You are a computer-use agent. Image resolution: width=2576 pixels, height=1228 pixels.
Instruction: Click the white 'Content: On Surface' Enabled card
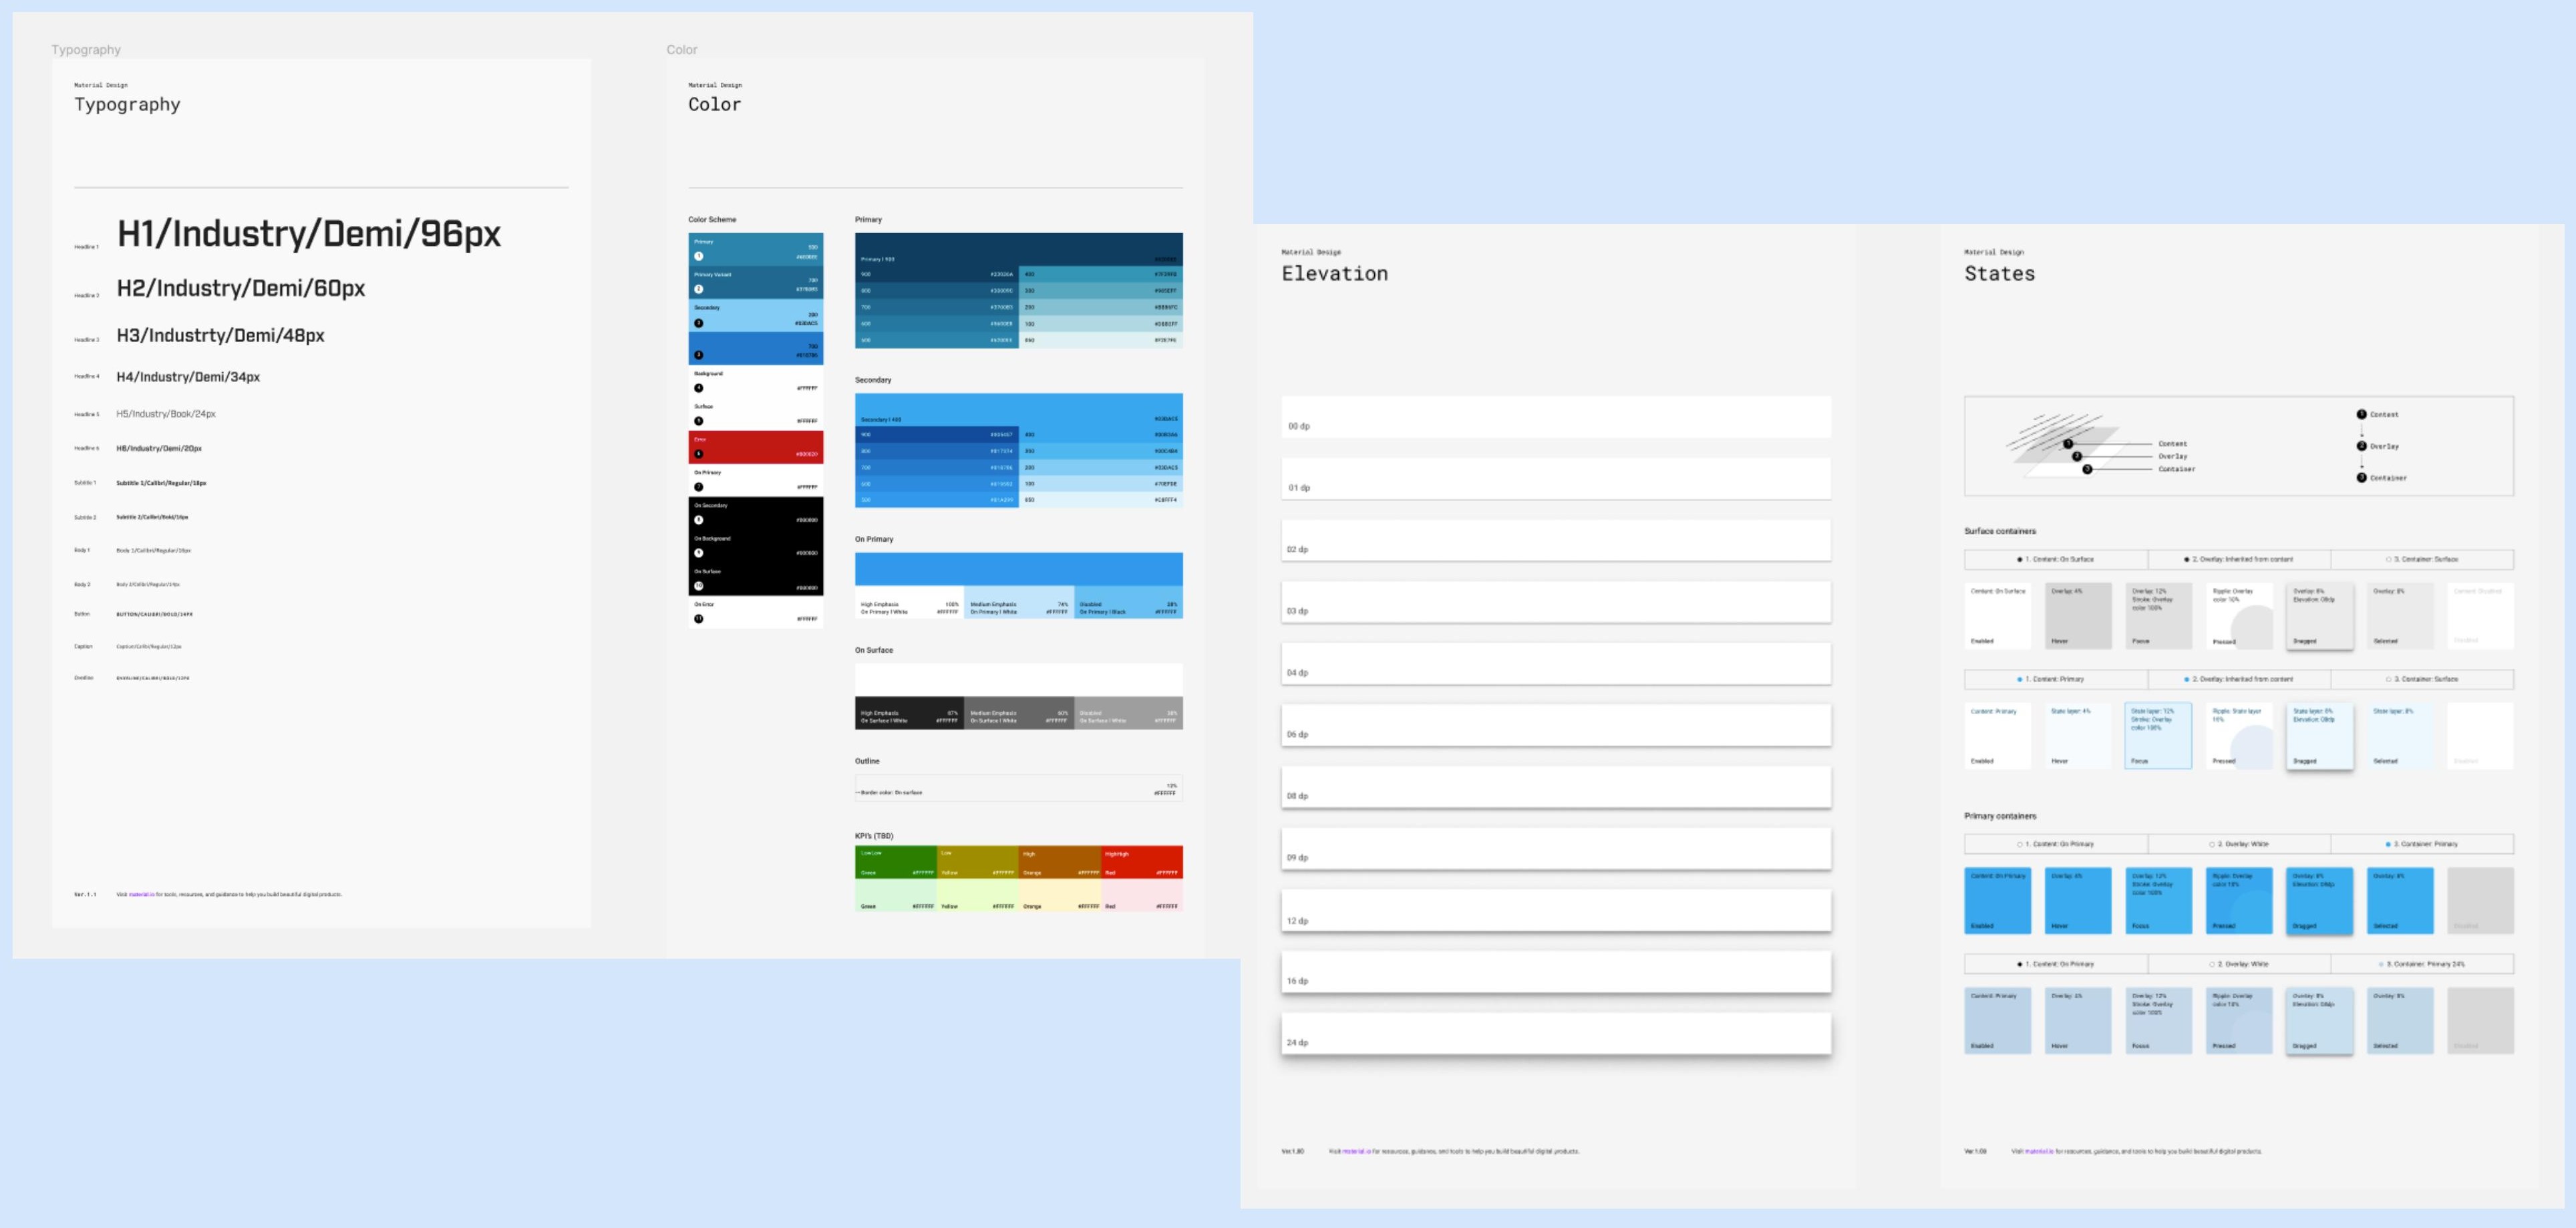pyautogui.click(x=1998, y=616)
